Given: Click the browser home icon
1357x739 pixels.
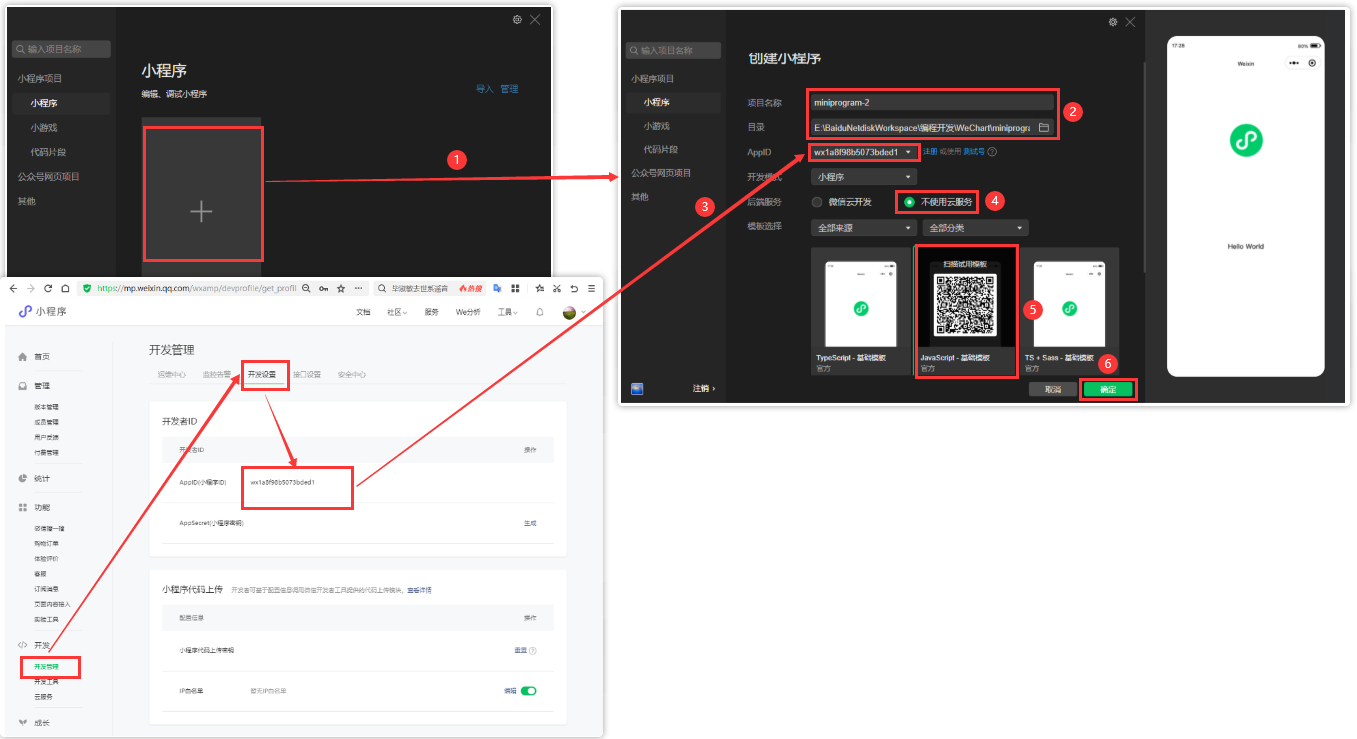Looking at the screenshot, I should (65, 288).
